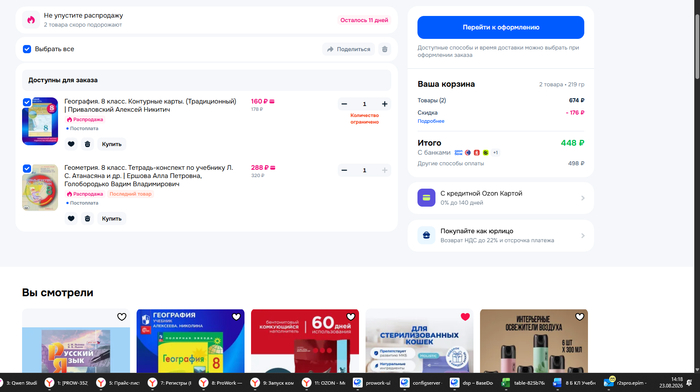Favorite the 60 дней cat litter card
Image resolution: width=700 pixels, height=392 pixels.
tap(351, 317)
